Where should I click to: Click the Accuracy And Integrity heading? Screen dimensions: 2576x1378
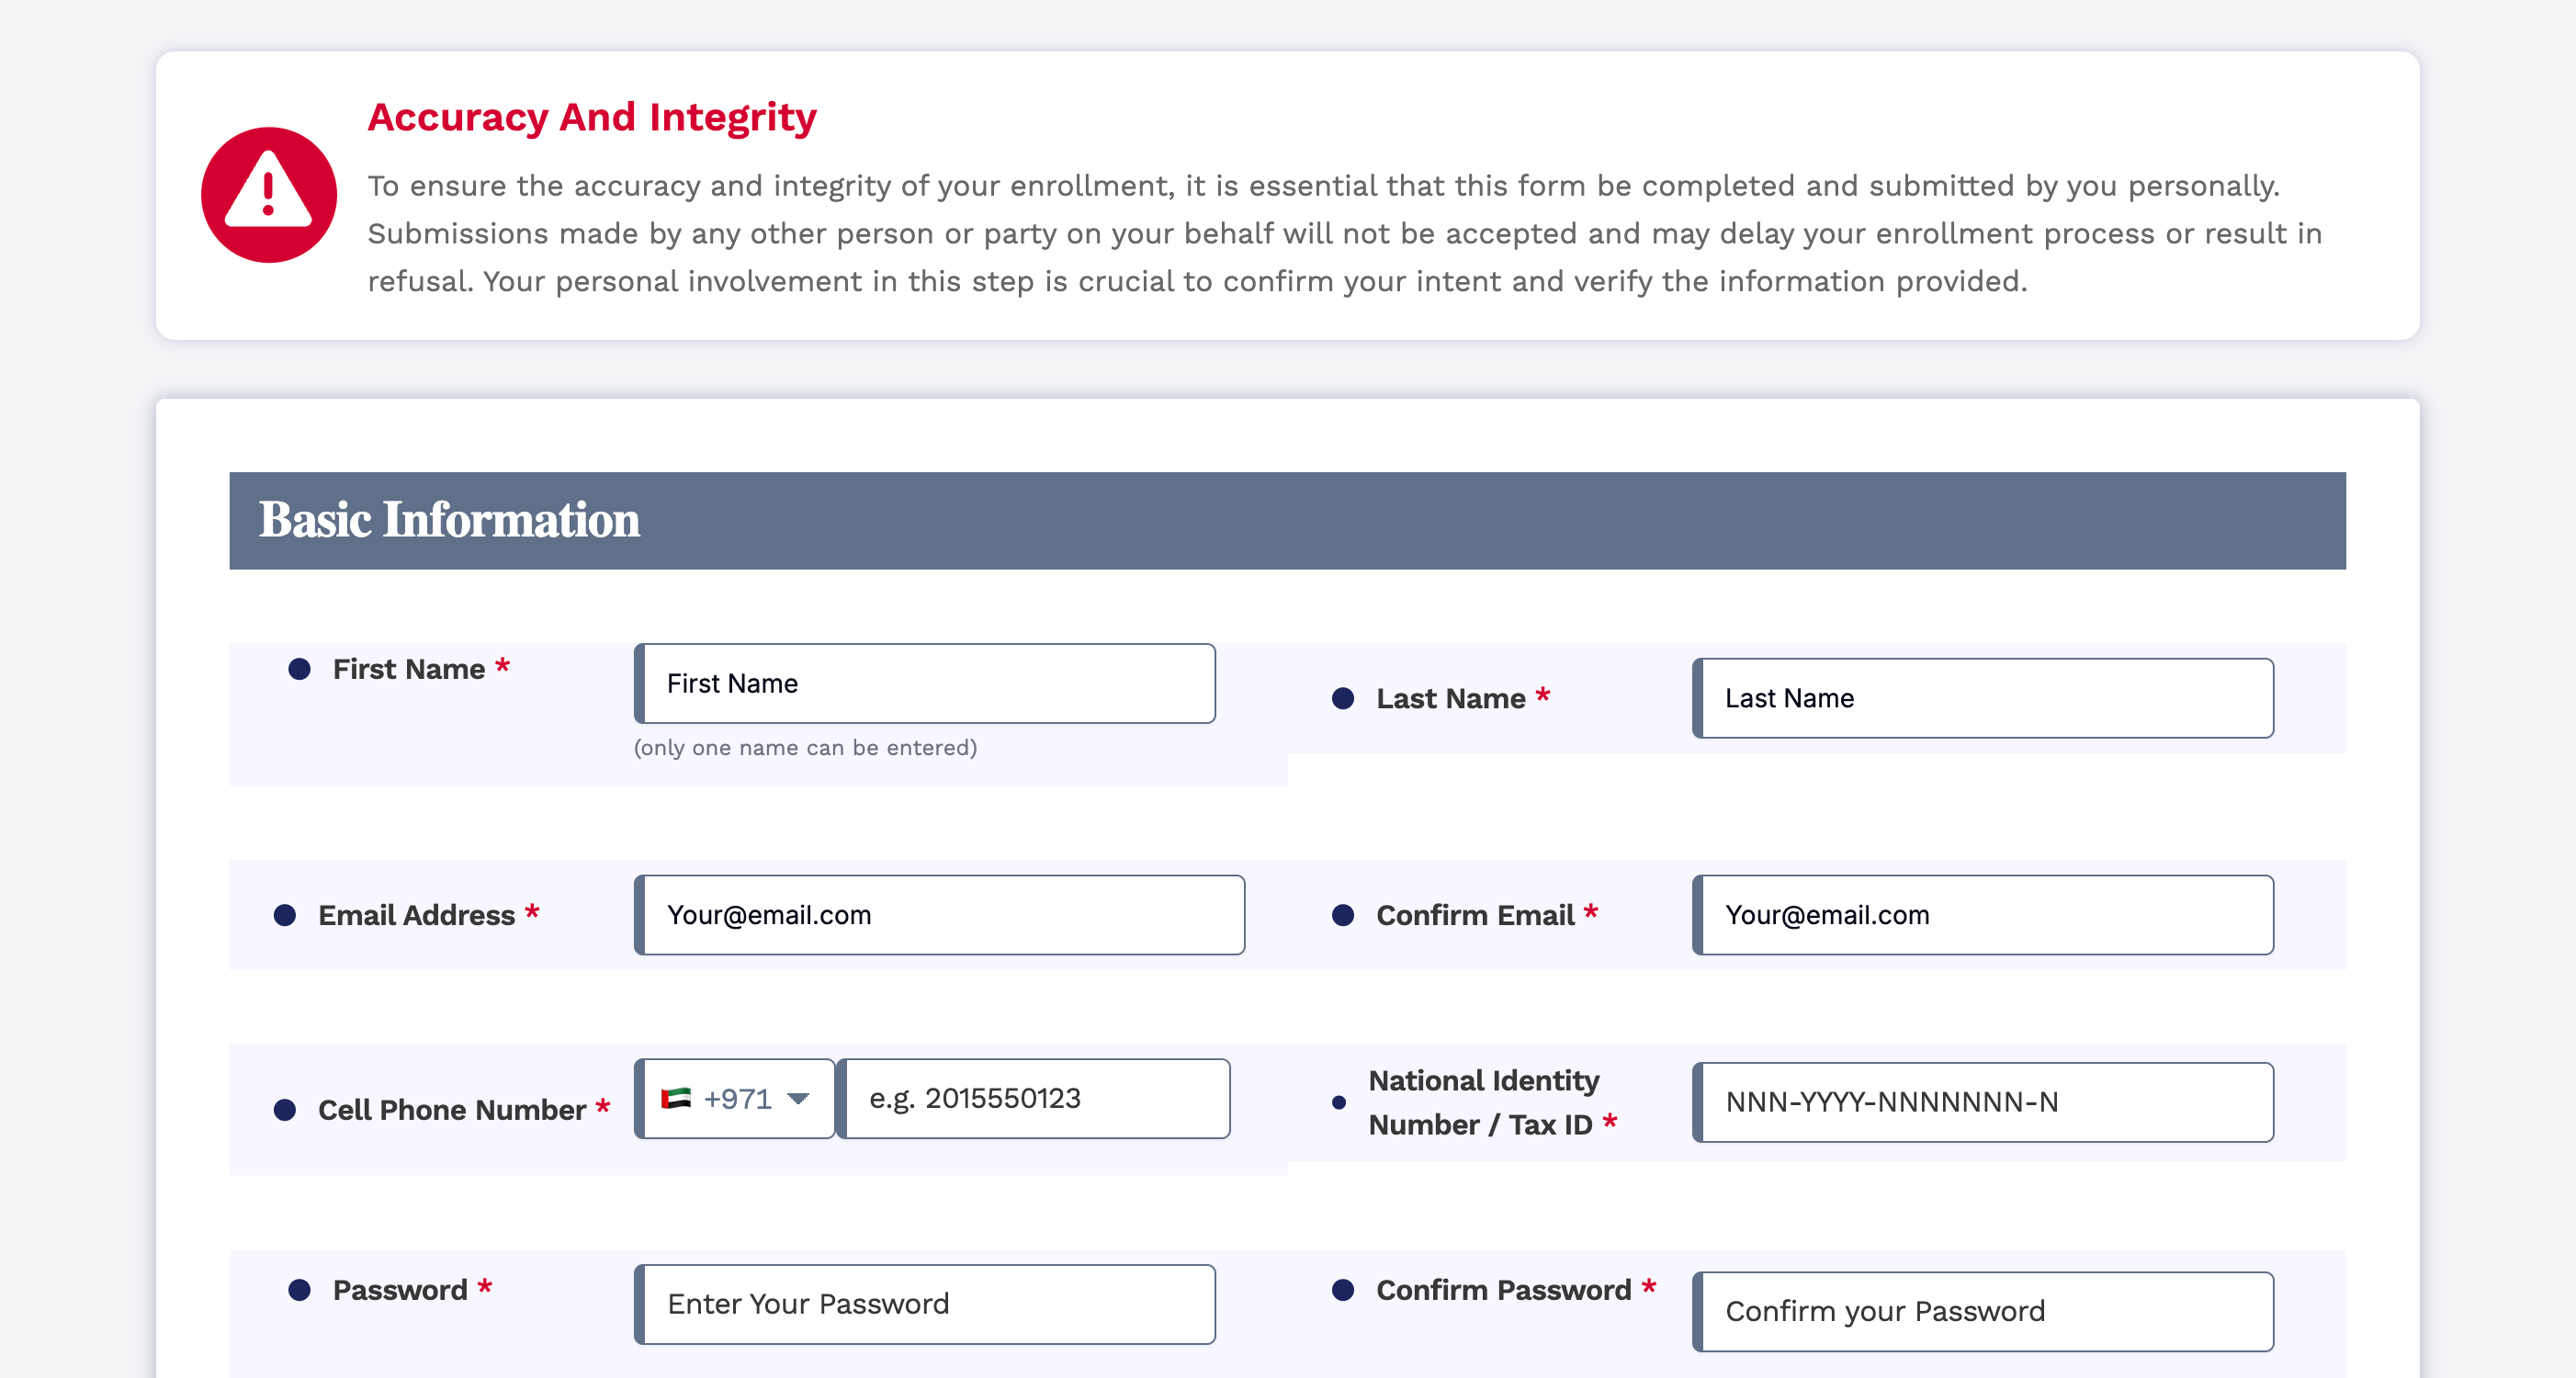(x=592, y=118)
